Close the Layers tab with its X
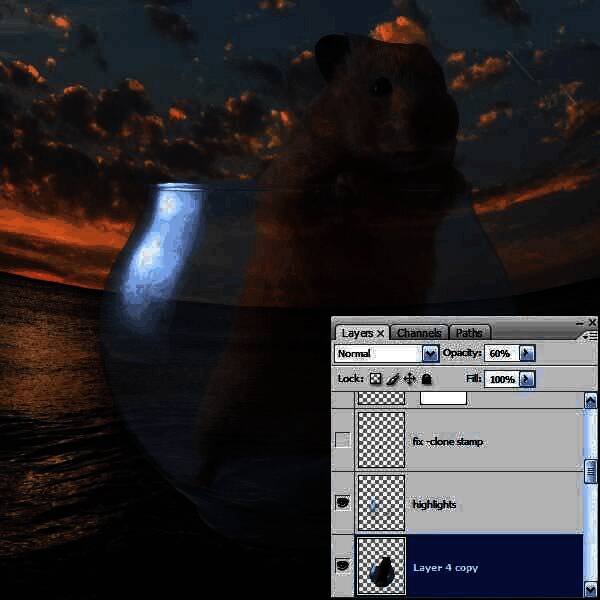The width and height of the screenshot is (600, 600). [380, 333]
